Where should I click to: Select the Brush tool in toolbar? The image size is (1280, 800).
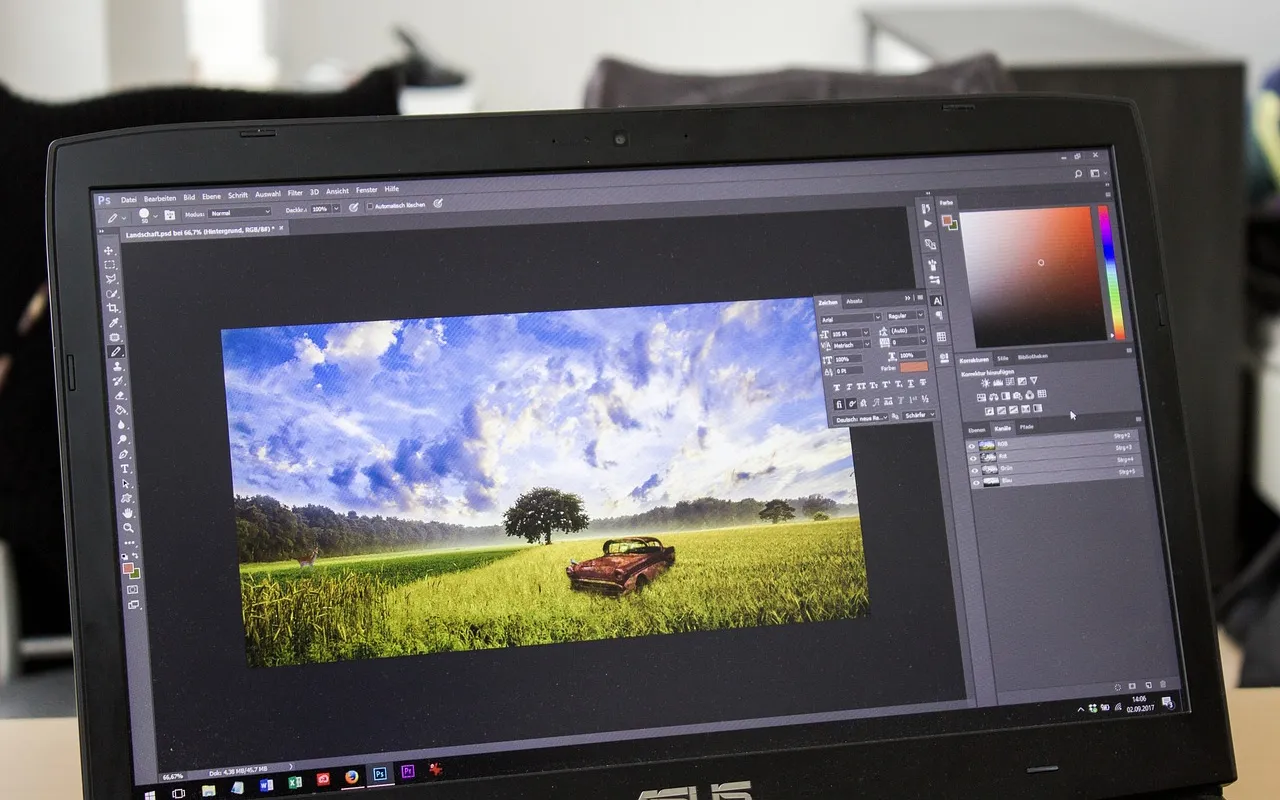pyautogui.click(x=116, y=352)
